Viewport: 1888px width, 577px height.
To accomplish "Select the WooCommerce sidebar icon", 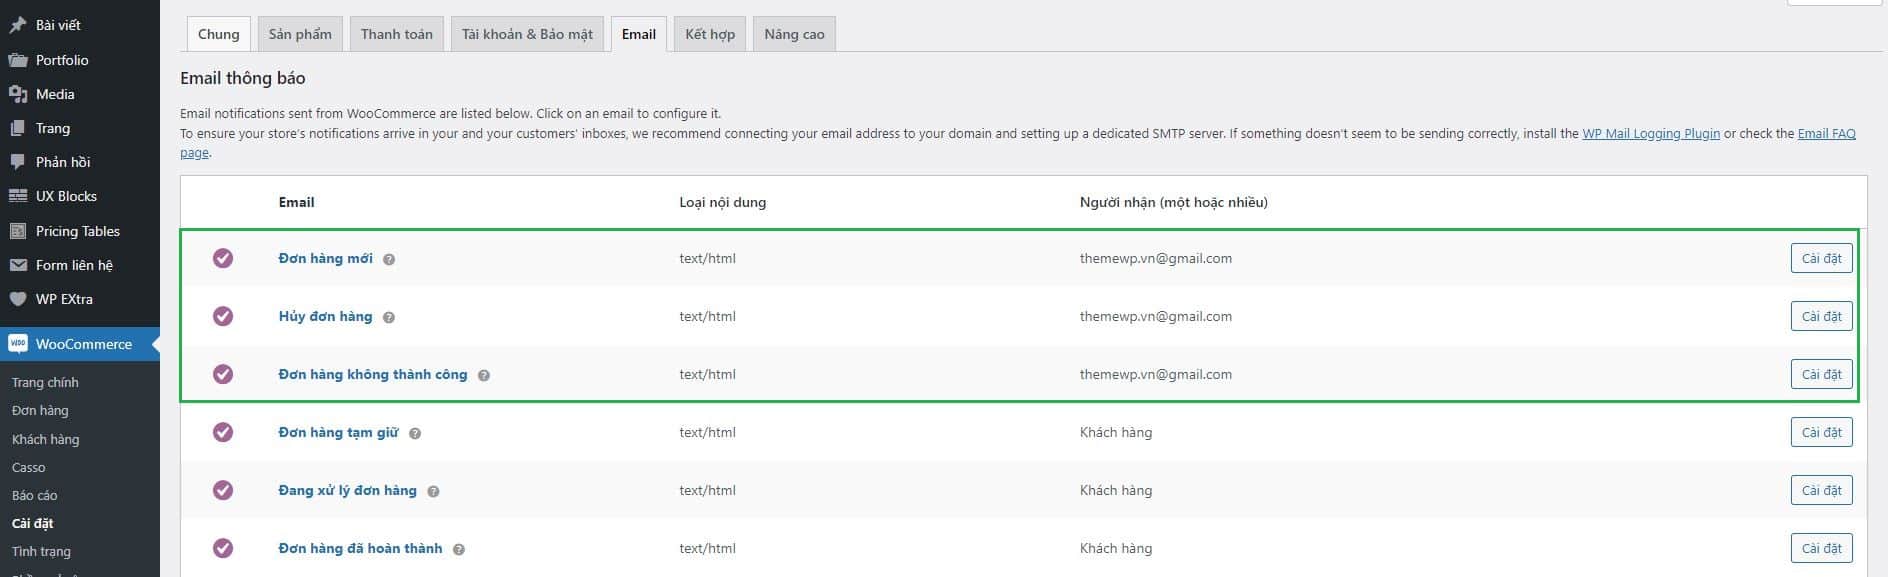I will pyautogui.click(x=16, y=343).
